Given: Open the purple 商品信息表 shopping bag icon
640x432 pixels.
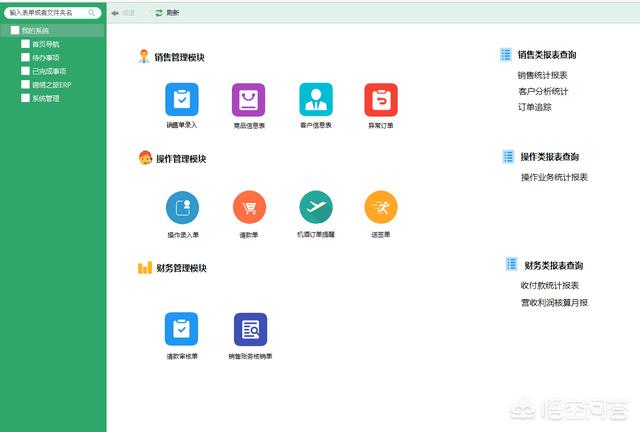Looking at the screenshot, I should tap(249, 100).
